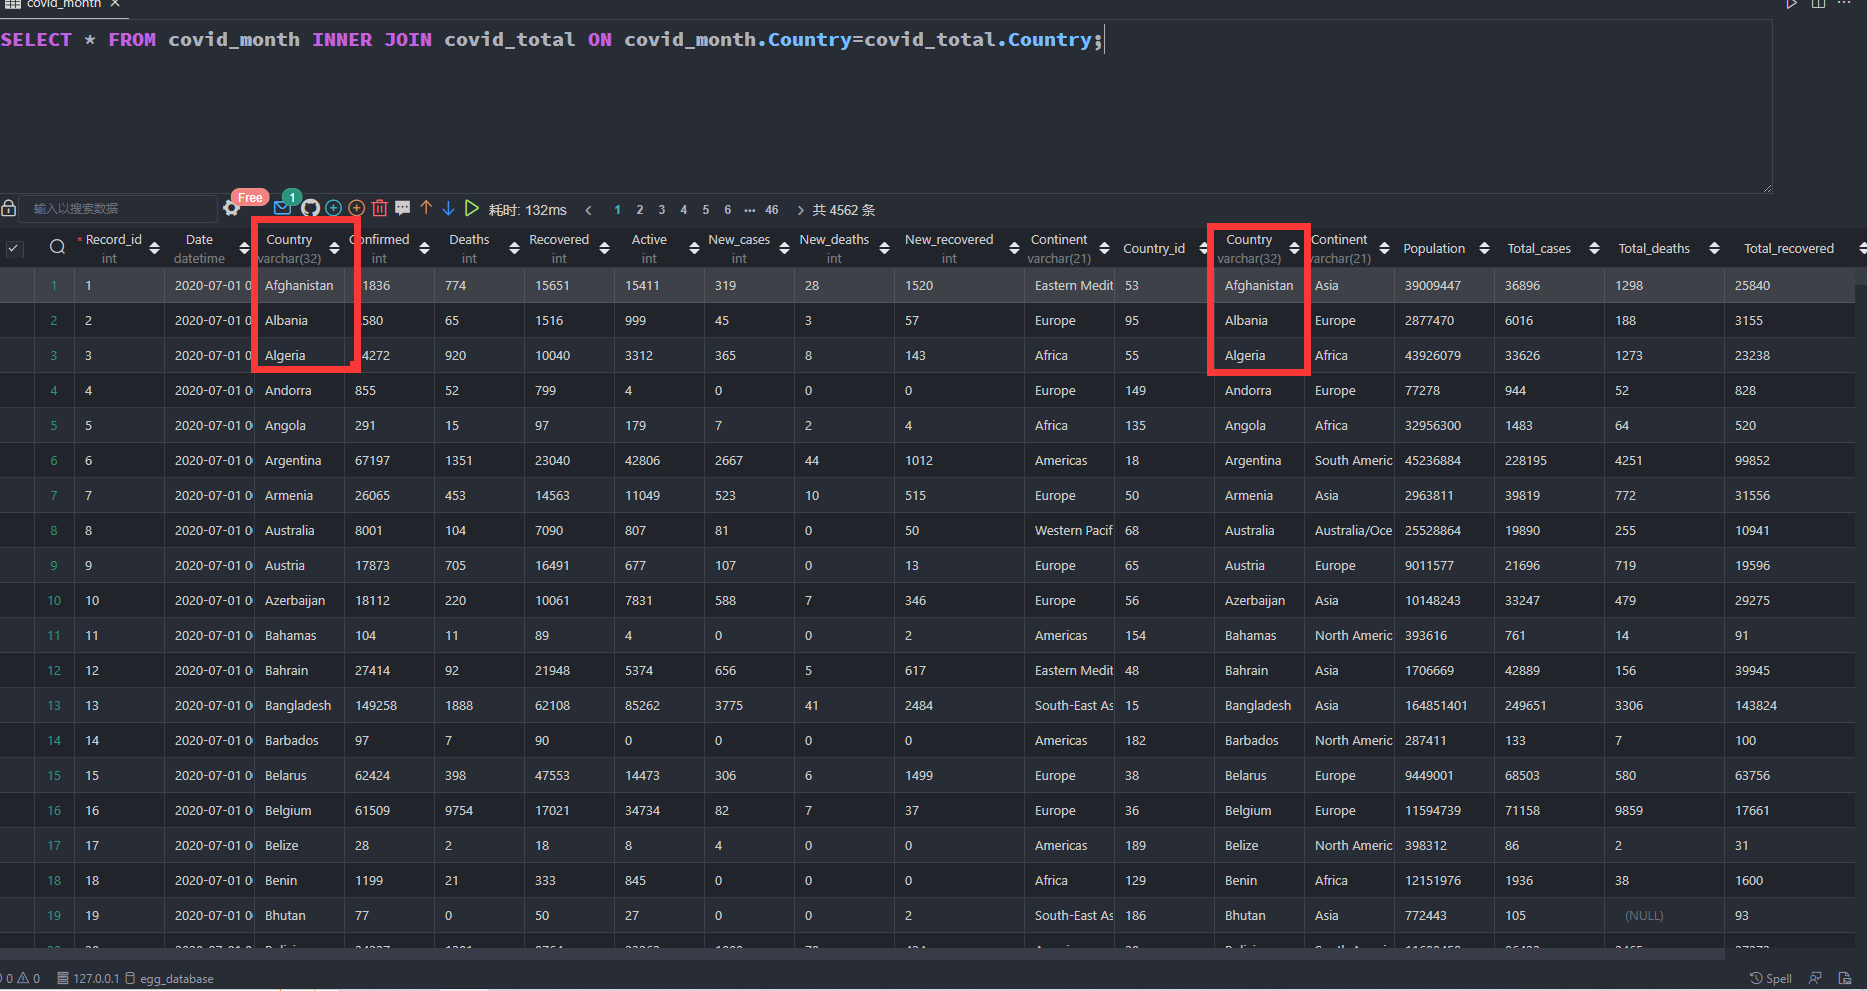Click the pagination ellipsis between 6 and 46
This screenshot has height=991, width=1867.
[x=750, y=210]
